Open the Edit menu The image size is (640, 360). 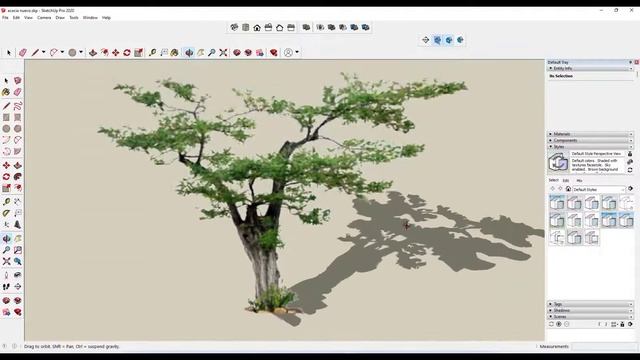click(x=16, y=18)
